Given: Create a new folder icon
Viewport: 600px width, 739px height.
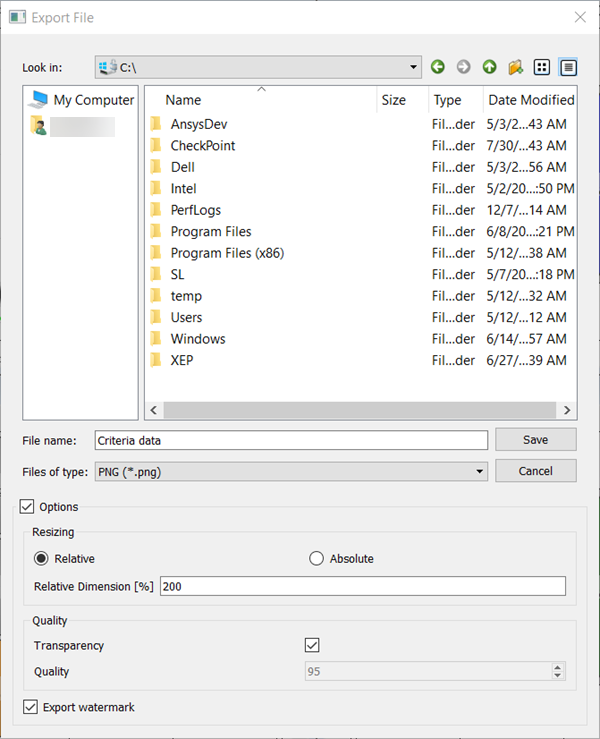Looking at the screenshot, I should click(516, 67).
